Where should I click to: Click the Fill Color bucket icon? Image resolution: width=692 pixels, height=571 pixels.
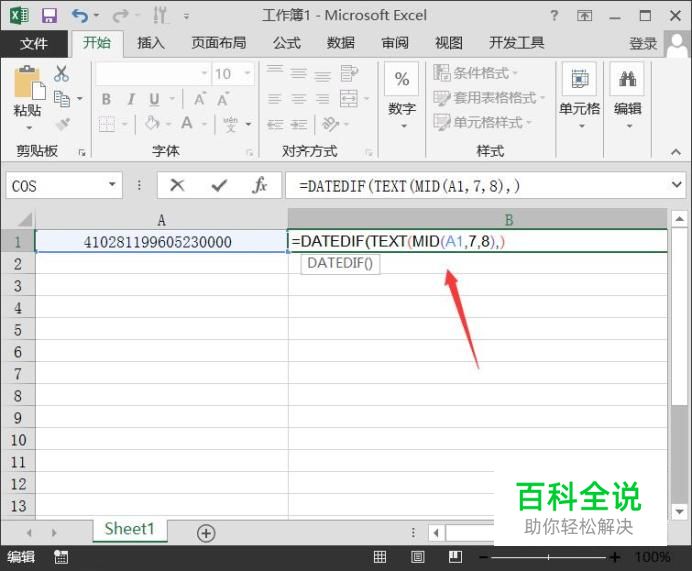[x=152, y=123]
